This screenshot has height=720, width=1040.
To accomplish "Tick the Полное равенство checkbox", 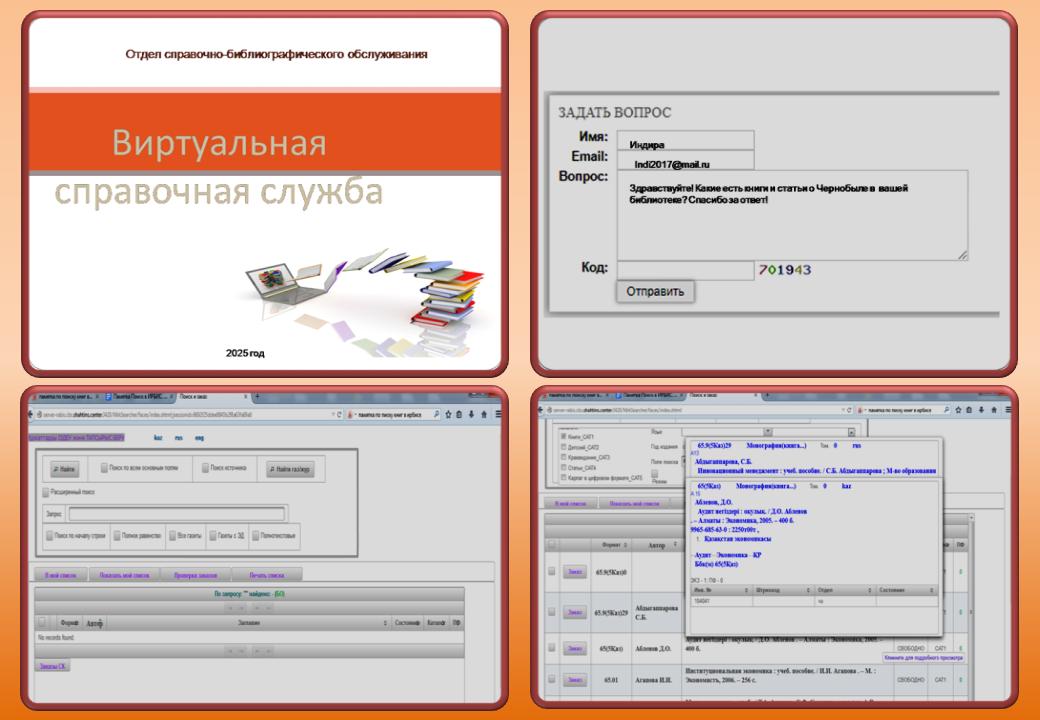I will (118, 535).
